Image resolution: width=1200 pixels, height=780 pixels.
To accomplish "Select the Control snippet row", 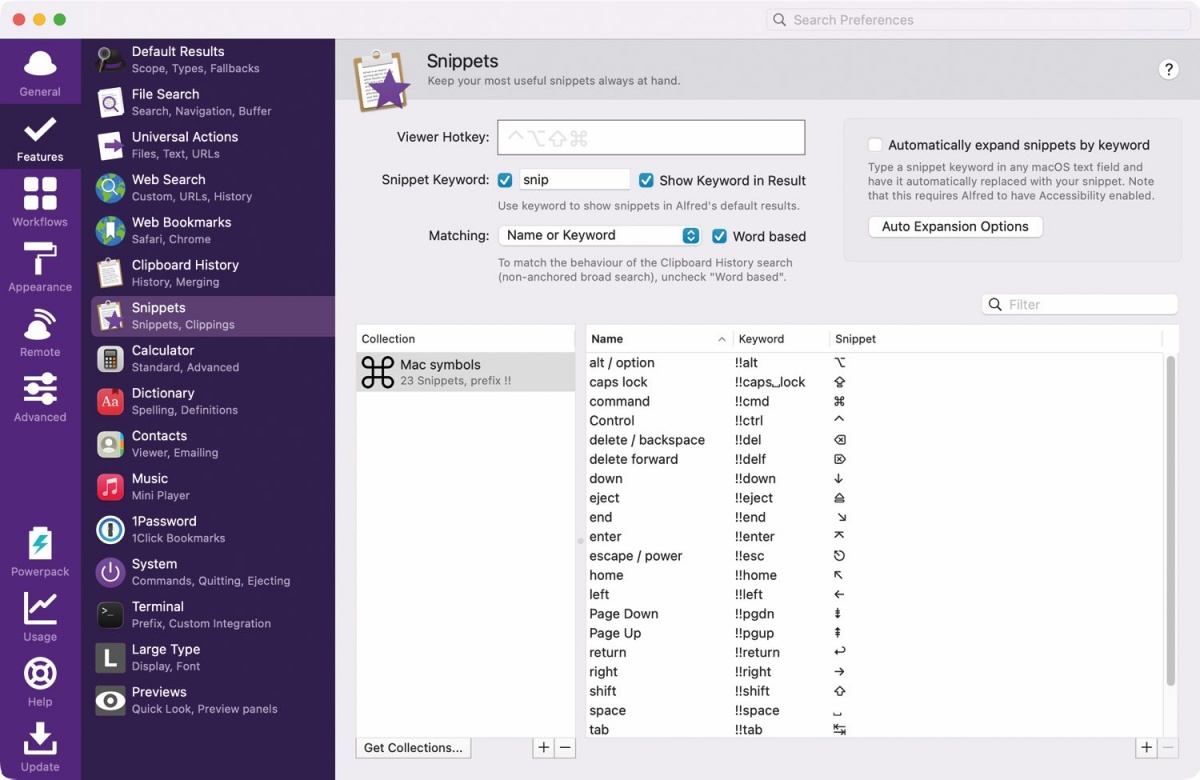I will click(875, 421).
